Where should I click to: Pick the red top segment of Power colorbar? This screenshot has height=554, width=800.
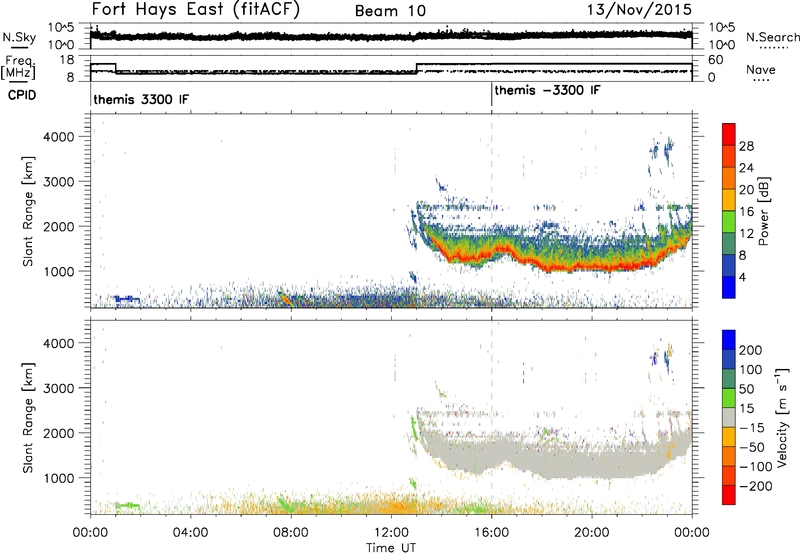[729, 134]
